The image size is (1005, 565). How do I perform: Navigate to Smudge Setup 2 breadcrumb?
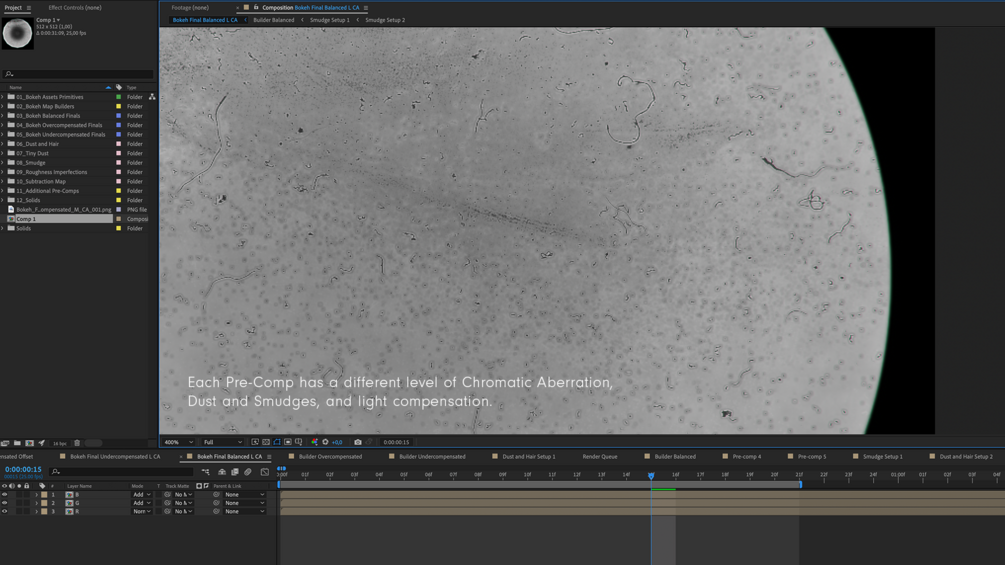click(x=385, y=20)
